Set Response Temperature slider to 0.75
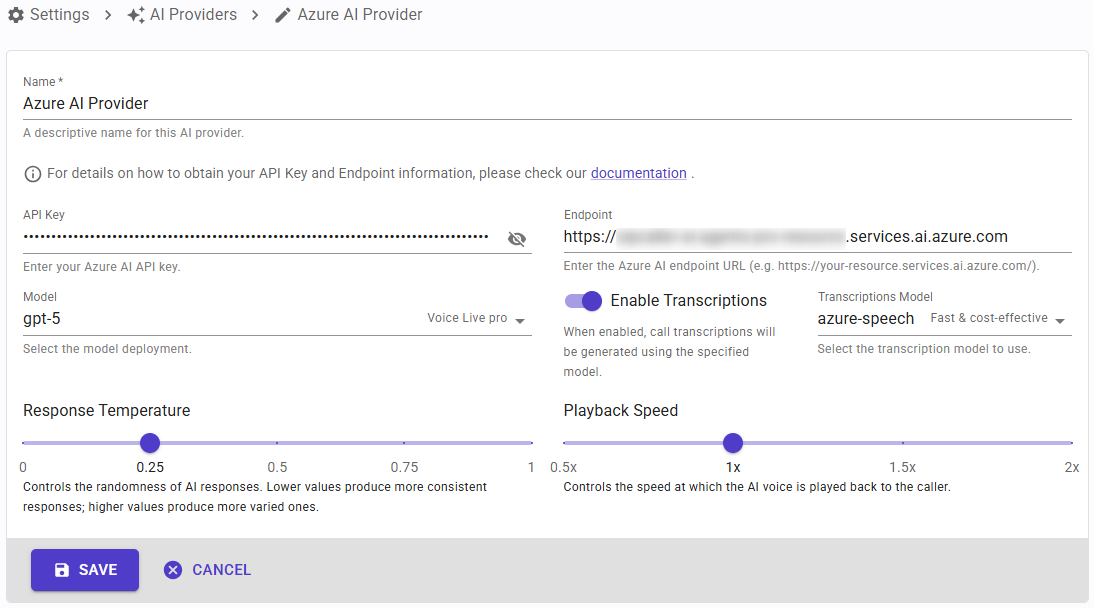The height and width of the screenshot is (608, 1094). click(x=404, y=443)
